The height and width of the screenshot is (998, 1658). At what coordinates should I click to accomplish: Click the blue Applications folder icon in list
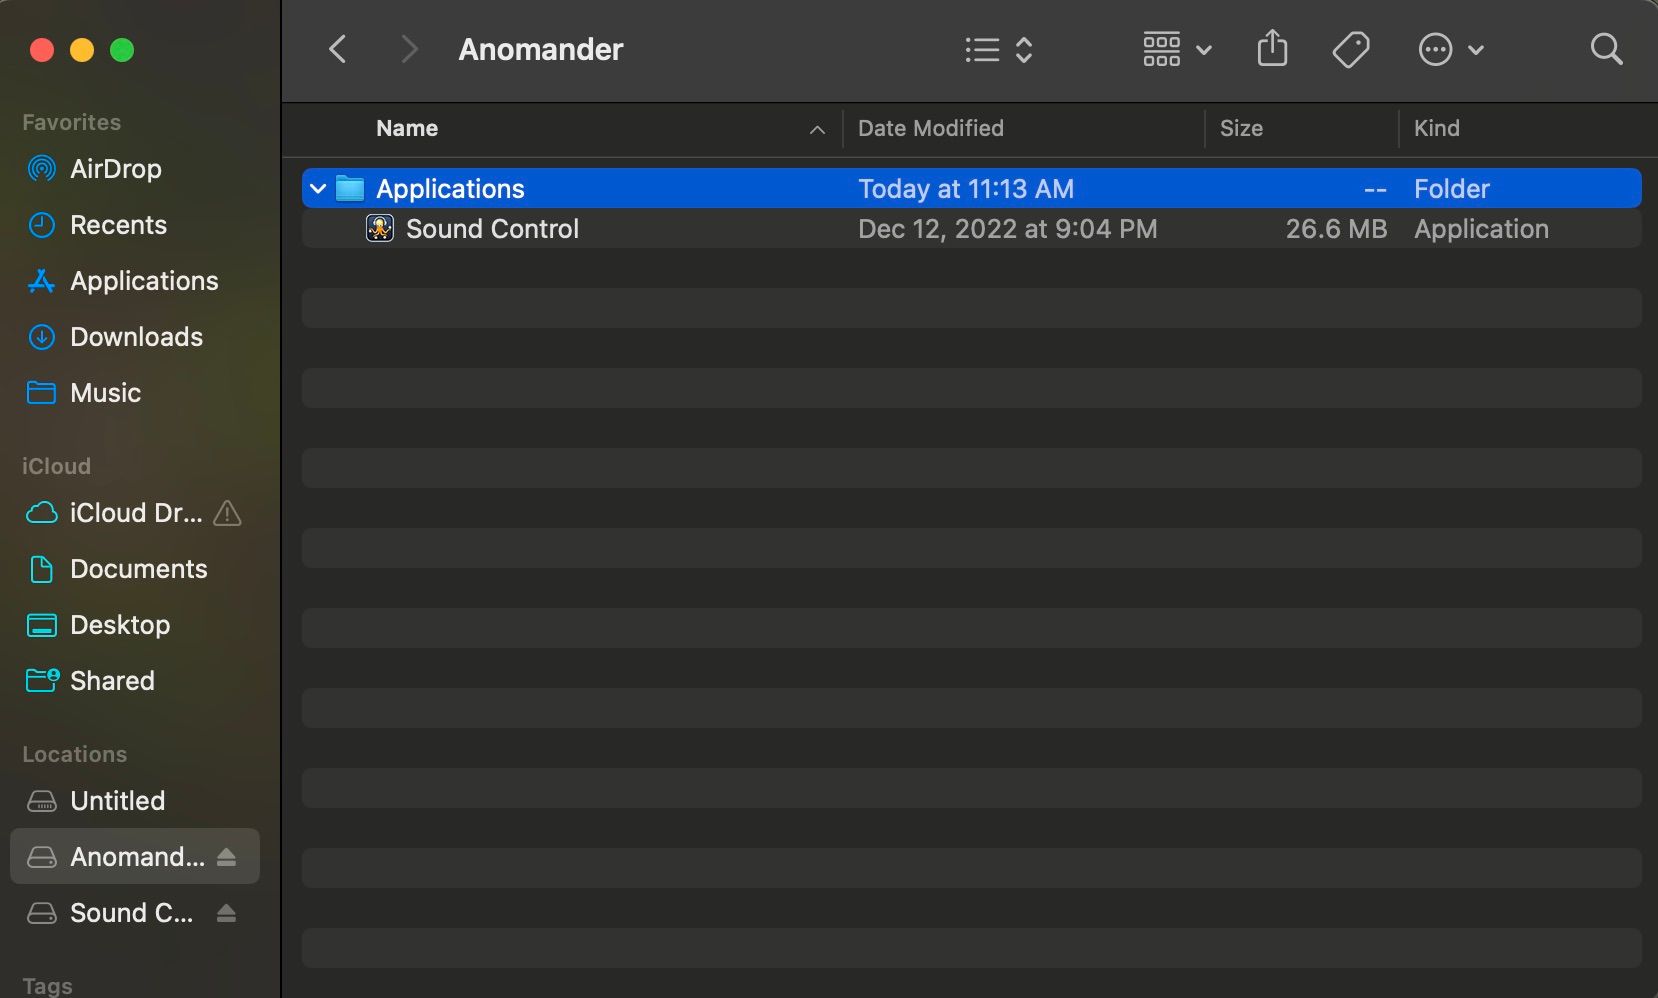tap(350, 188)
